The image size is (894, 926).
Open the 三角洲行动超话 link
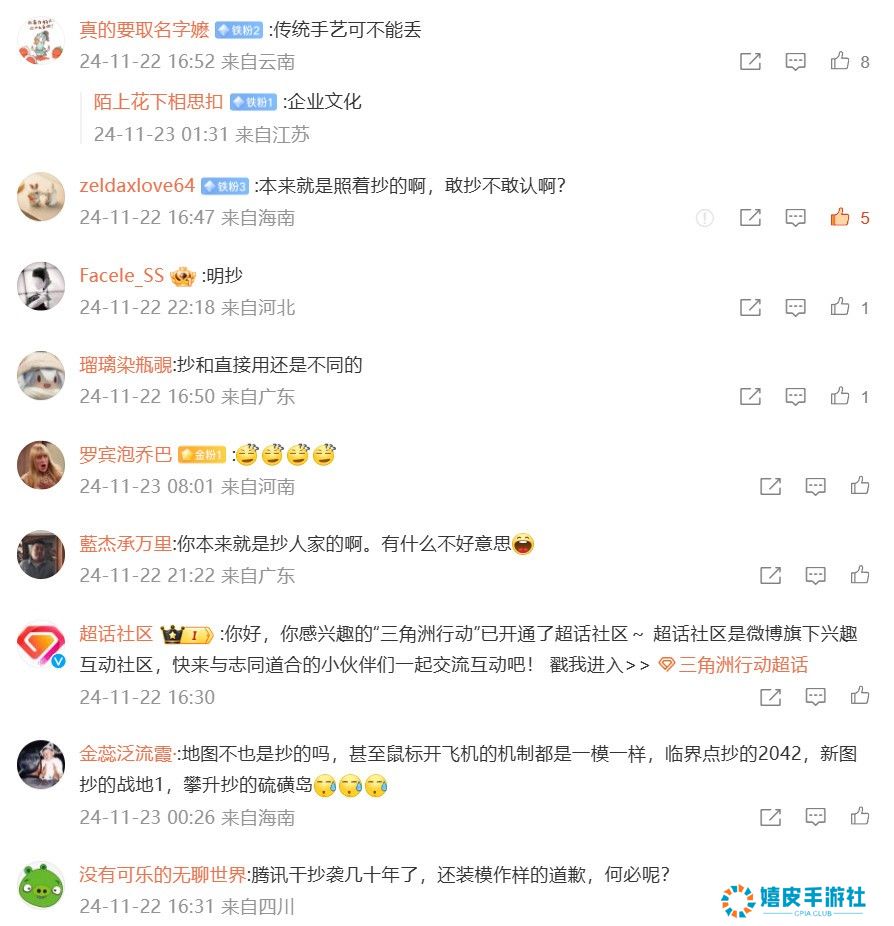pos(733,665)
